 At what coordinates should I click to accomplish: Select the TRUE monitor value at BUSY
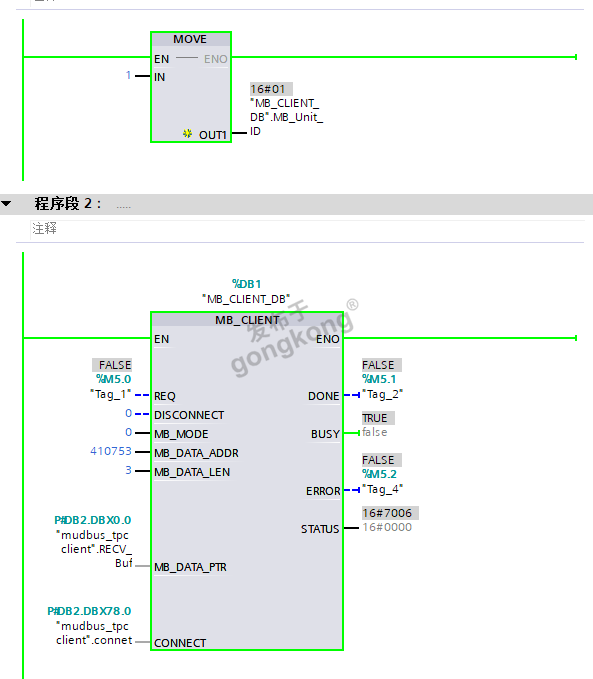378,418
